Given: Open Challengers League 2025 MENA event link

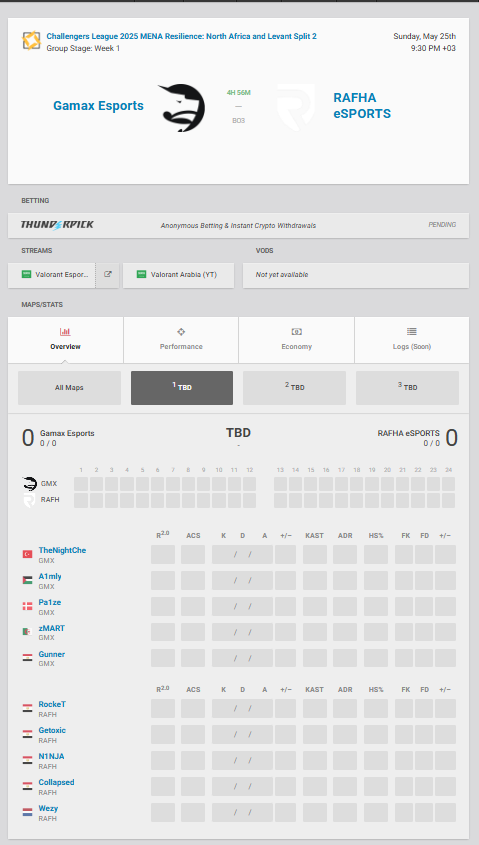Looking at the screenshot, I should pyautogui.click(x=182, y=36).
